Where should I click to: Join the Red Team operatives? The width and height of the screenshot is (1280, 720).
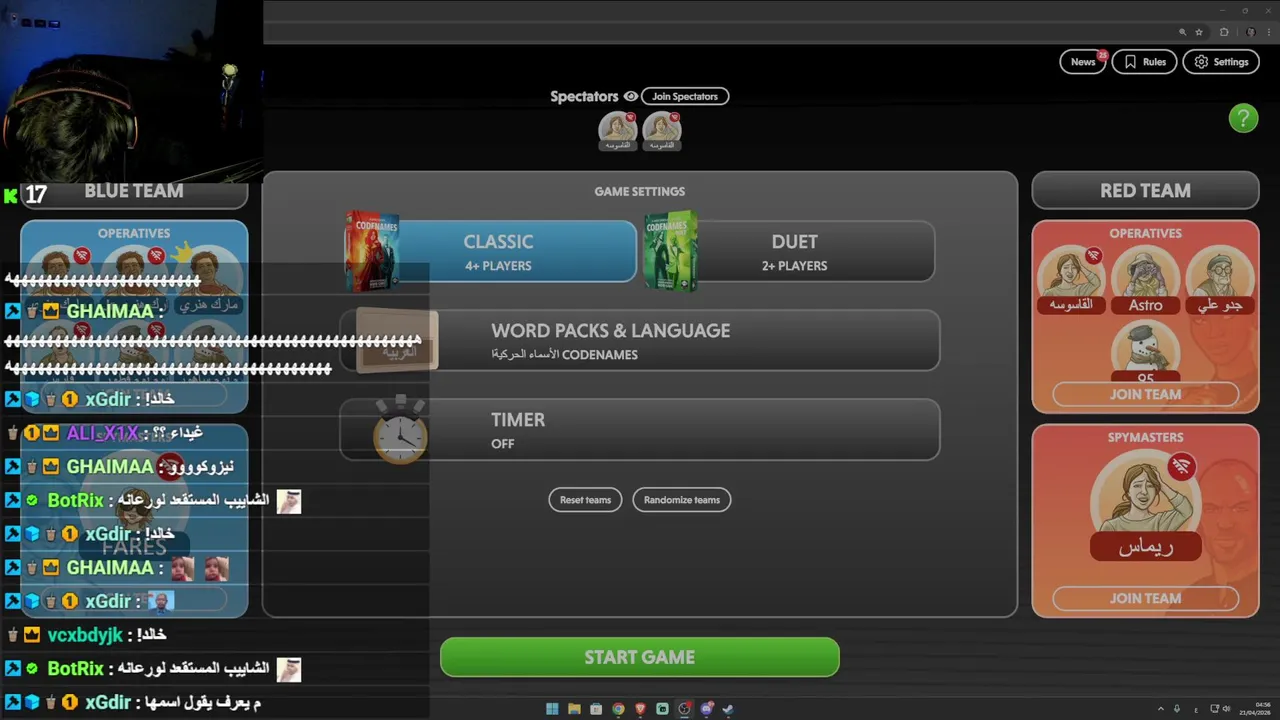coord(1145,394)
